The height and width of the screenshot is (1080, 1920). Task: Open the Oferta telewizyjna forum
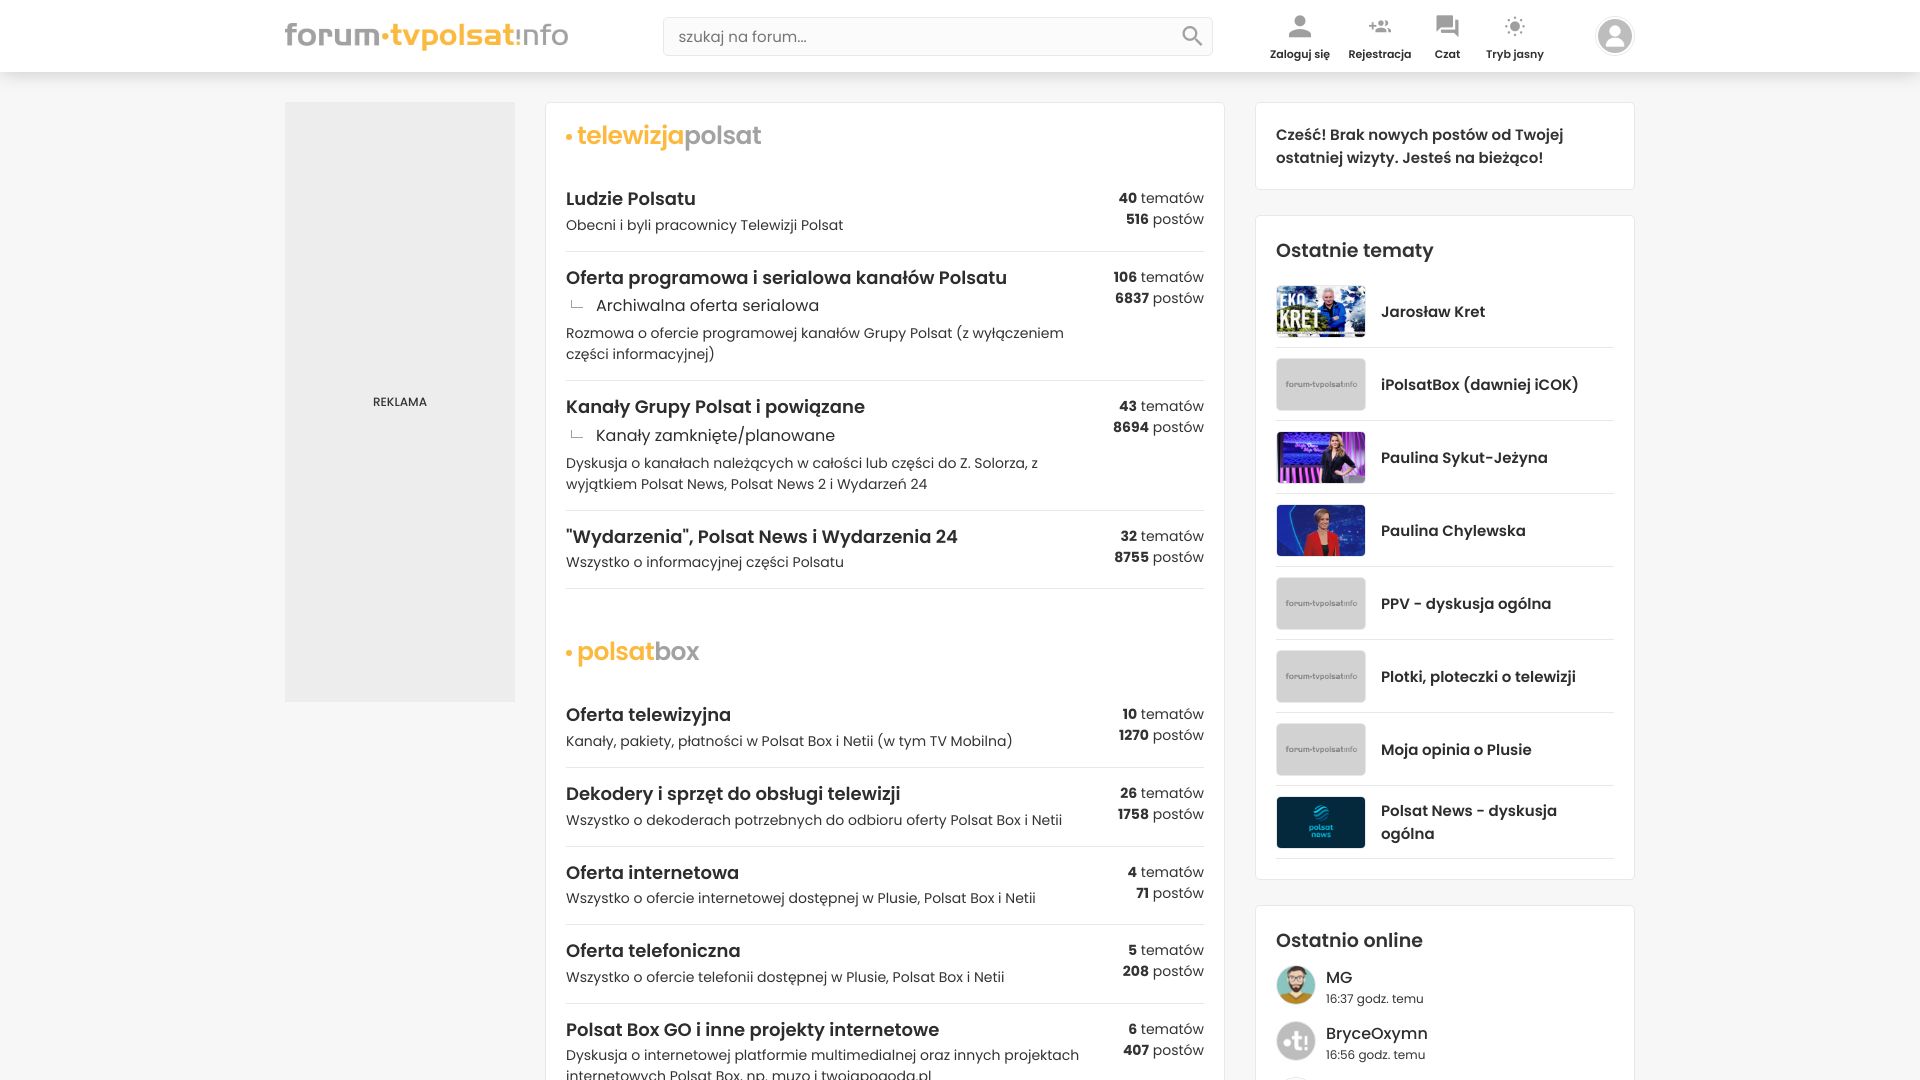click(648, 715)
